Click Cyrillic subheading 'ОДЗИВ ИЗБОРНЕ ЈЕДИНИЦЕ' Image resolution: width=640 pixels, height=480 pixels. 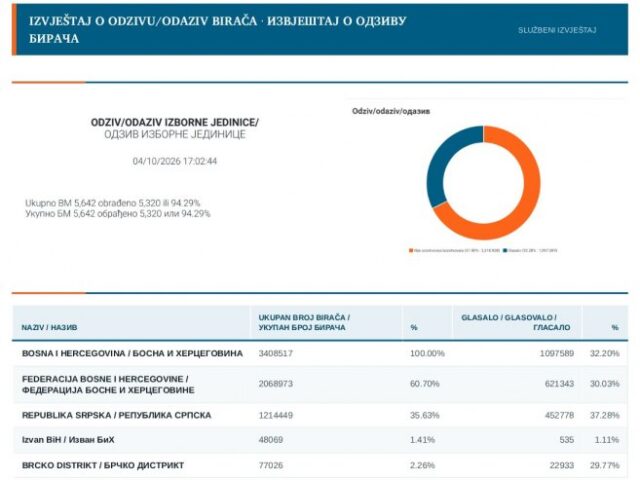pyautogui.click(x=175, y=135)
